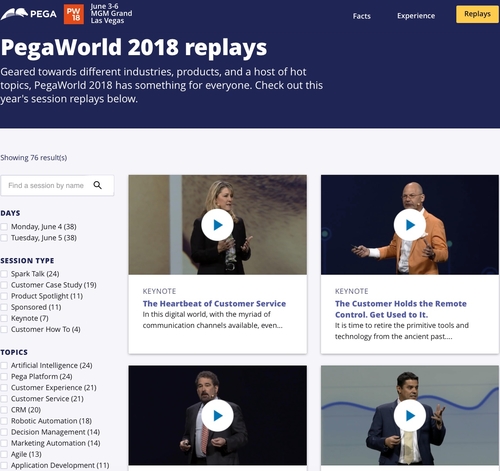
Task: Toggle the Spark Talk session type checkbox
Action: click(x=4, y=274)
